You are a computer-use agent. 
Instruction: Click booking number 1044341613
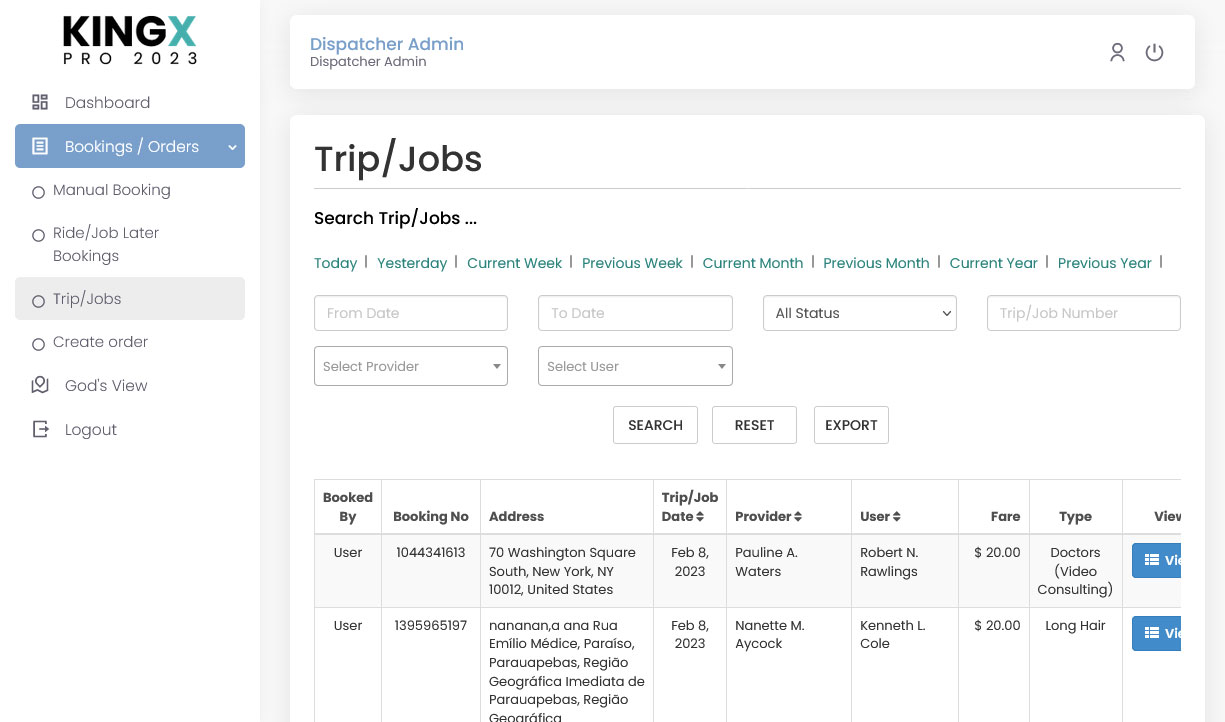tap(430, 553)
